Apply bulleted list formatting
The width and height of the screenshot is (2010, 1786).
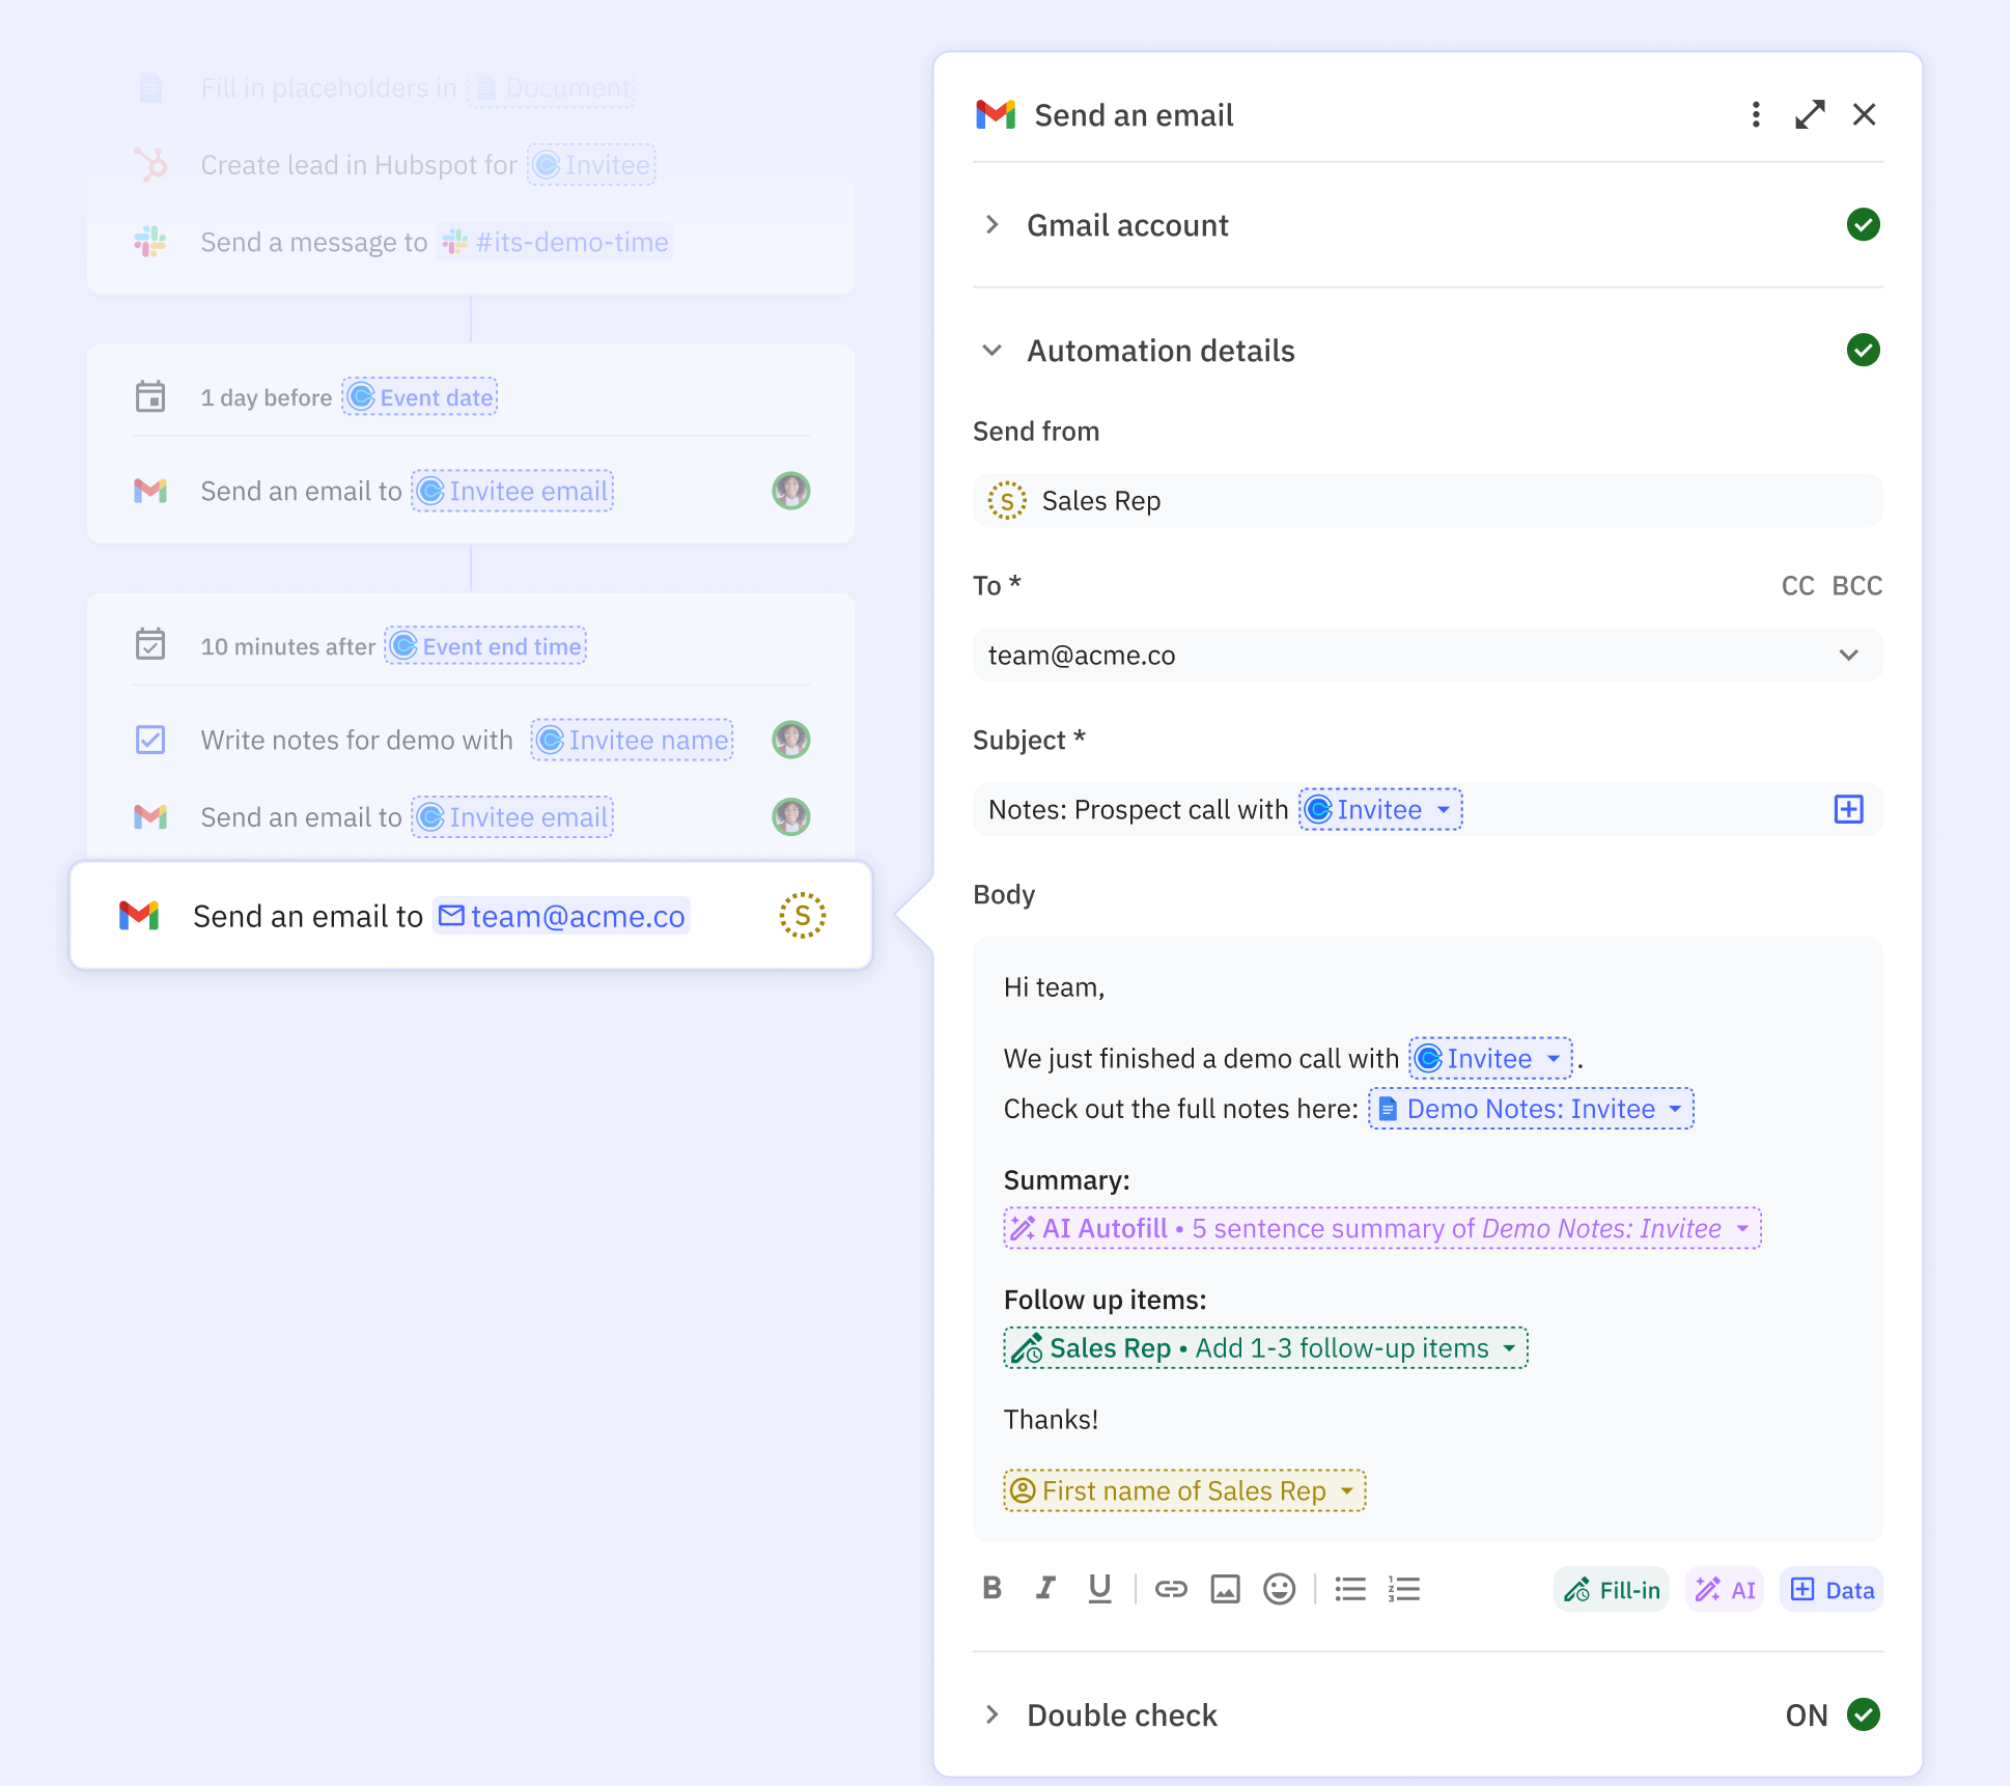point(1349,1588)
